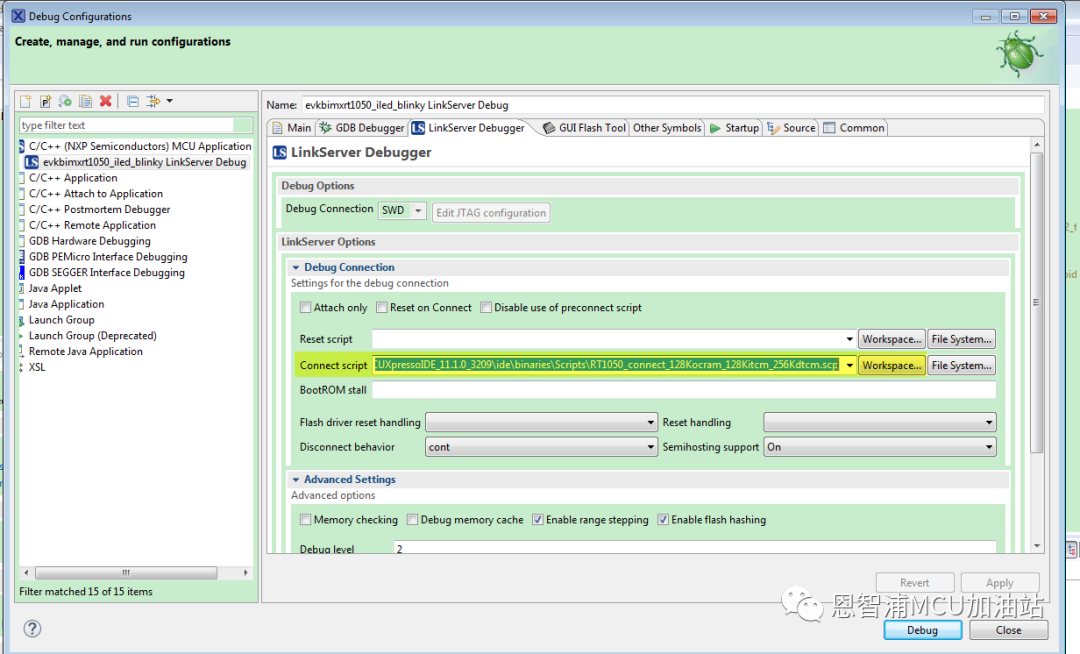The width and height of the screenshot is (1080, 654).
Task: Open Flash driver reset handling dropdown
Action: click(541, 423)
